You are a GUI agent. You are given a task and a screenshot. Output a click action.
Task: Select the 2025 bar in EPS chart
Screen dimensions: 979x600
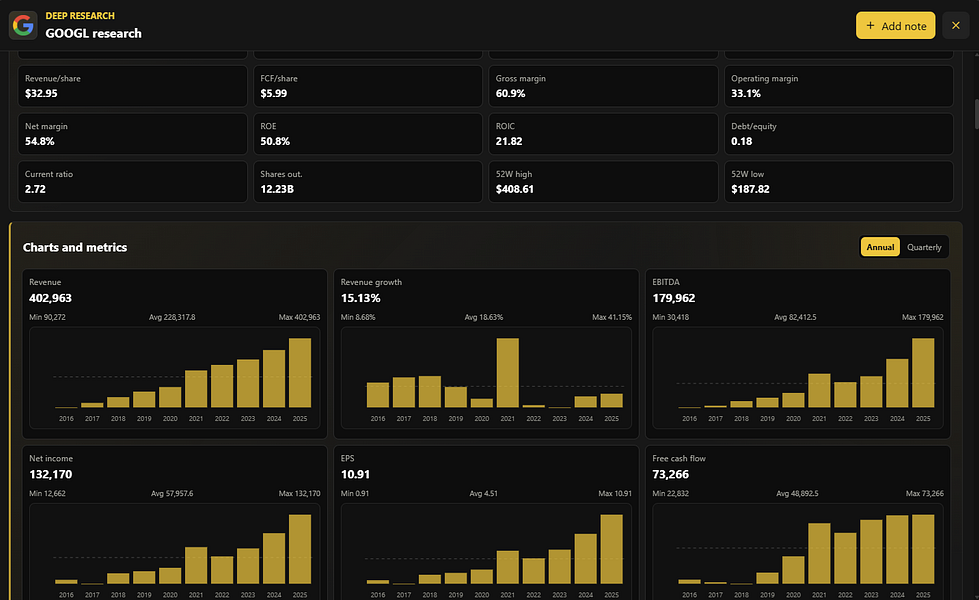(x=611, y=549)
